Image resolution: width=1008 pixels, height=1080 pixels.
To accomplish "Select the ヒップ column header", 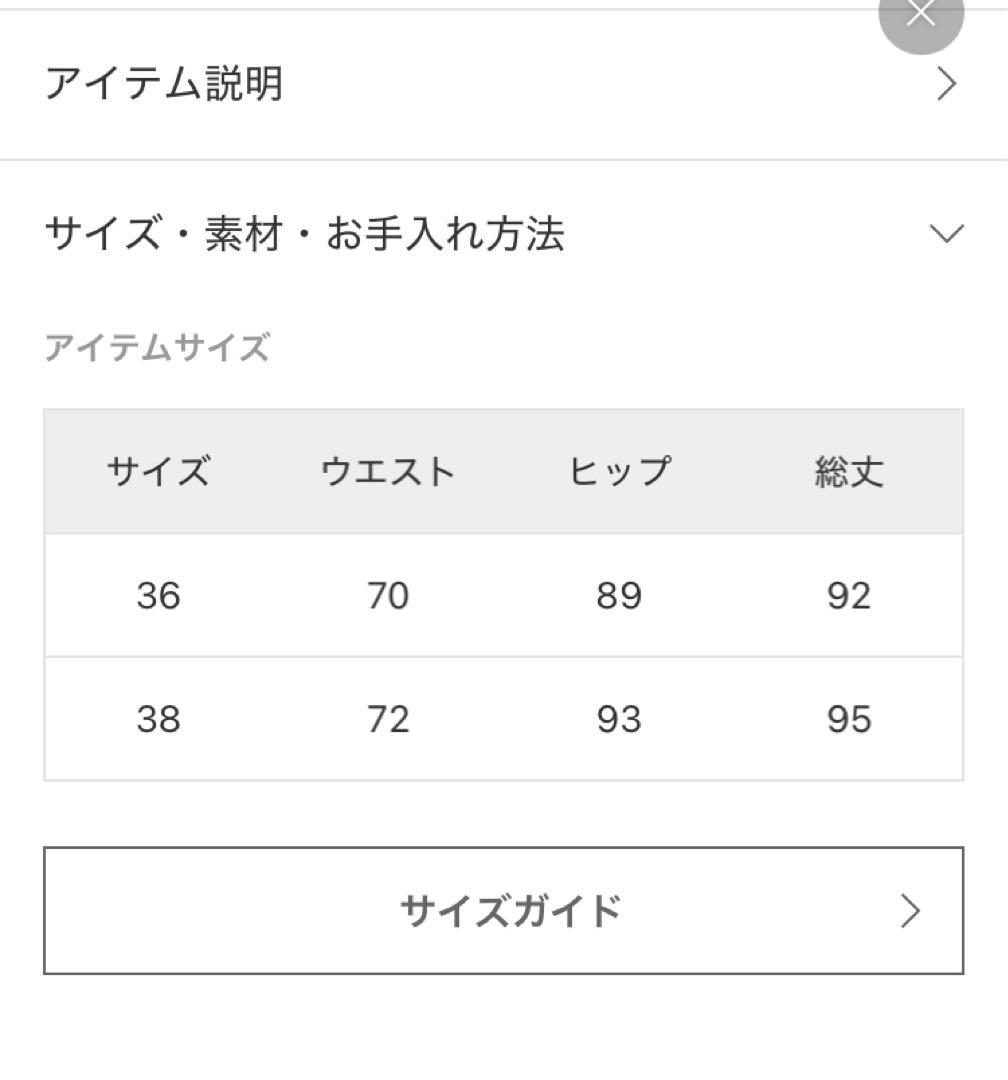I will coord(619,472).
